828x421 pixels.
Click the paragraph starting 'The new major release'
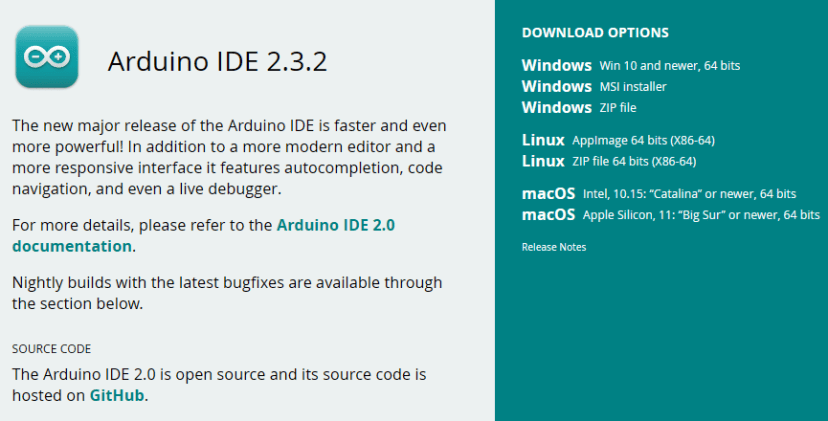229,157
